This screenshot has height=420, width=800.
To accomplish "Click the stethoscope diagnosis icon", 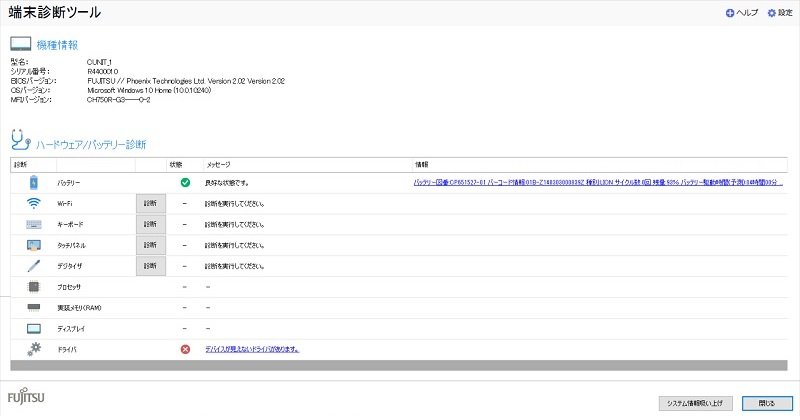I will tap(20, 140).
